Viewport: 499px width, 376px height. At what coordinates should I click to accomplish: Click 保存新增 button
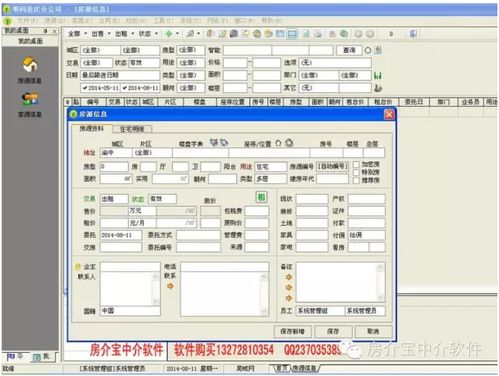(292, 331)
